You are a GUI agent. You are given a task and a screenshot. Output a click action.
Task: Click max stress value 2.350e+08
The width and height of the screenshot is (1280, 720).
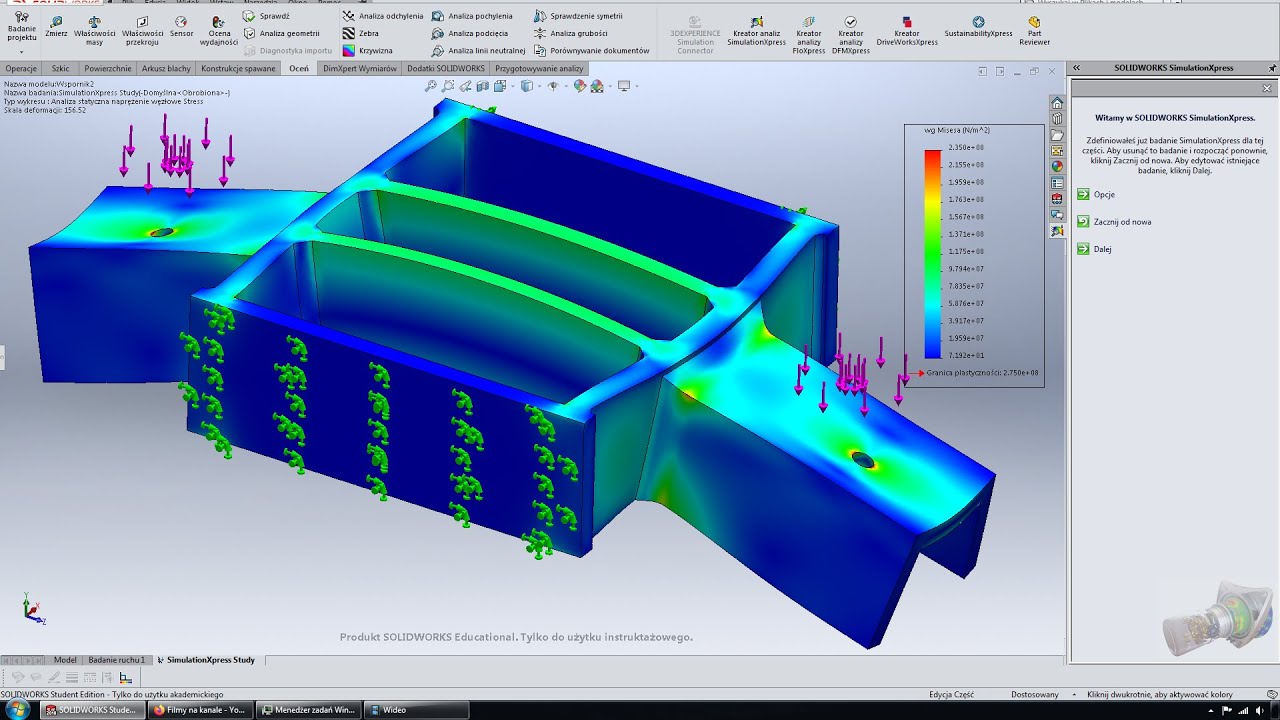[x=966, y=147]
